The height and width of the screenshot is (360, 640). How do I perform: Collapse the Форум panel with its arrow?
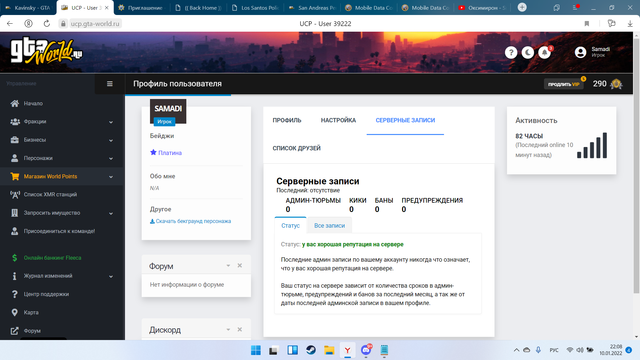228,266
